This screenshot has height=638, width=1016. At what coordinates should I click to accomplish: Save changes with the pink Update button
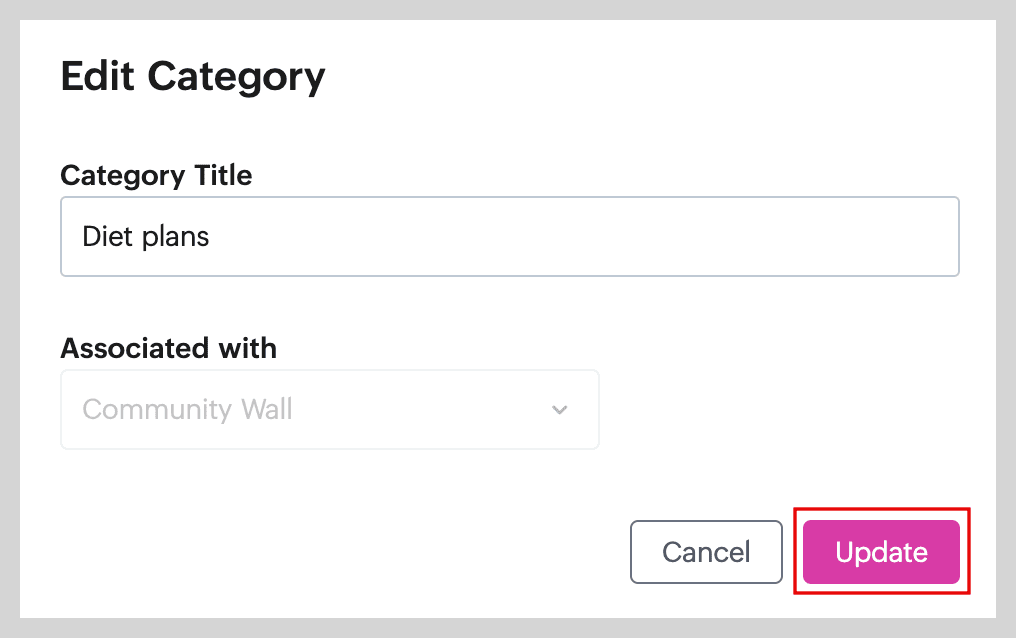click(881, 552)
